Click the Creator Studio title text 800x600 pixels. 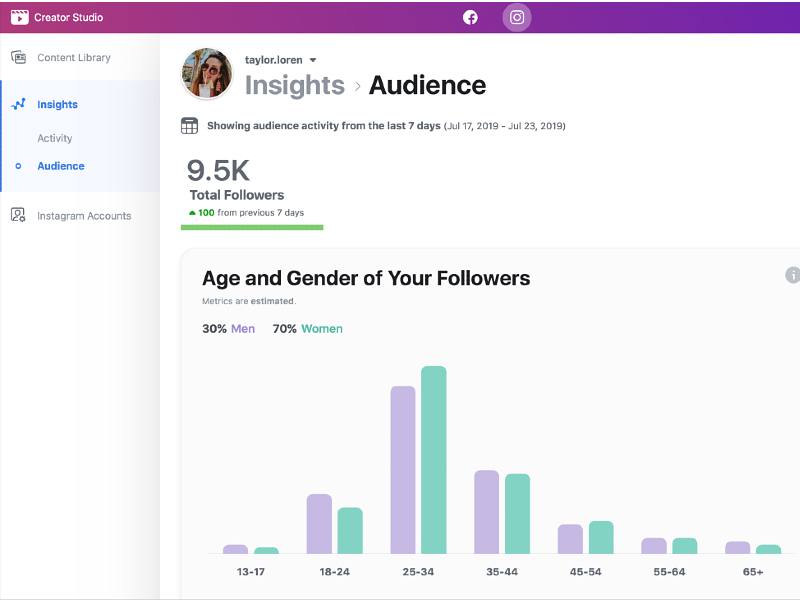68,17
